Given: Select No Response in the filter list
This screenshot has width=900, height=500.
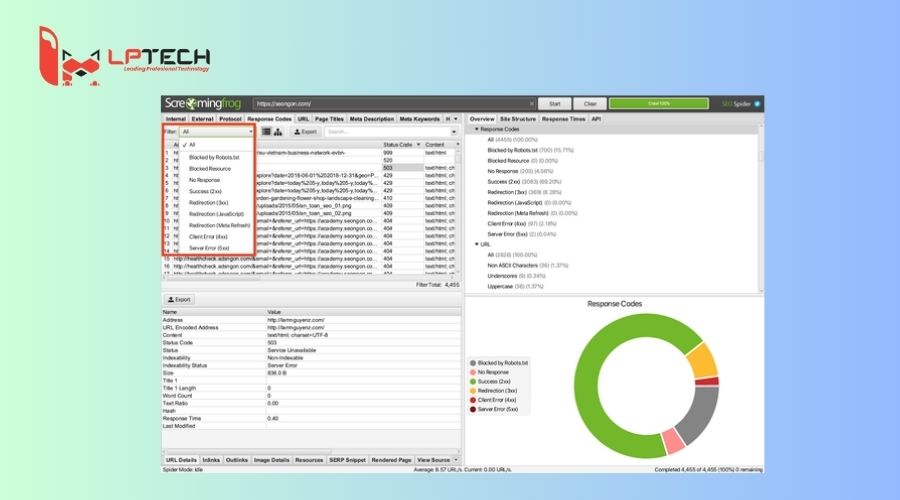Looking at the screenshot, I should pos(204,180).
